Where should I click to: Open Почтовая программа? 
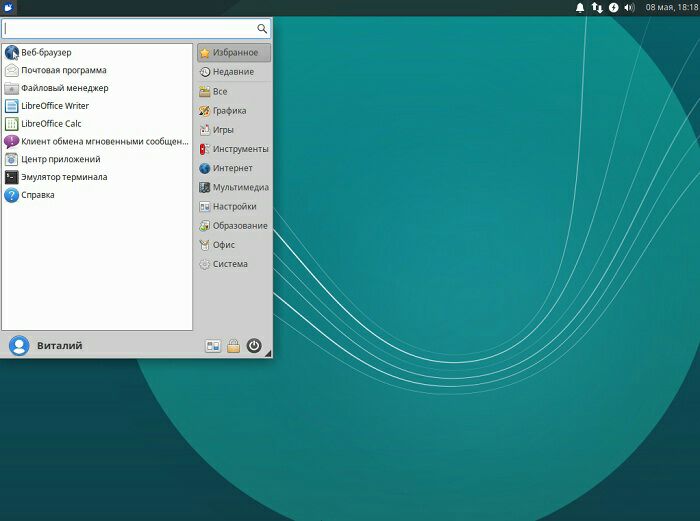click(97, 71)
